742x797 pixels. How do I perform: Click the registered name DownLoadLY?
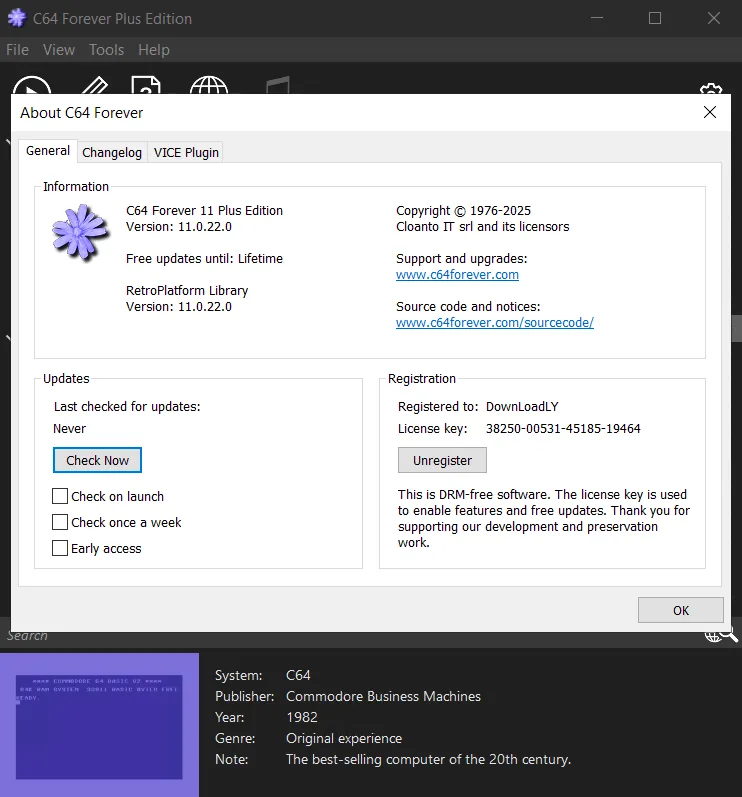(x=522, y=407)
